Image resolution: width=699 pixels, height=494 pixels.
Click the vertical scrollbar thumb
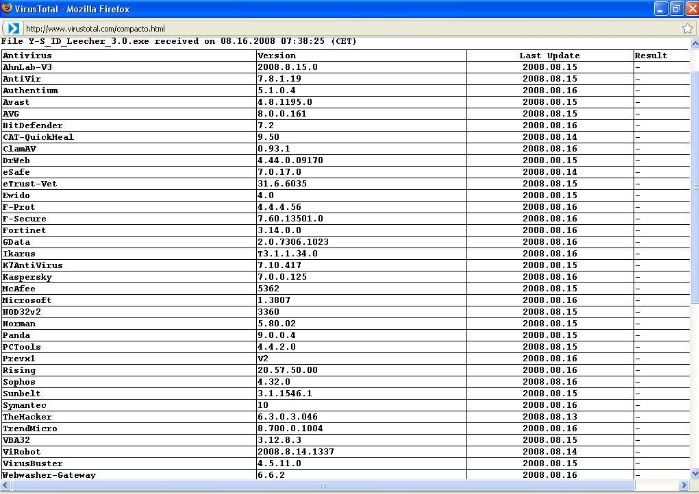click(x=695, y=186)
